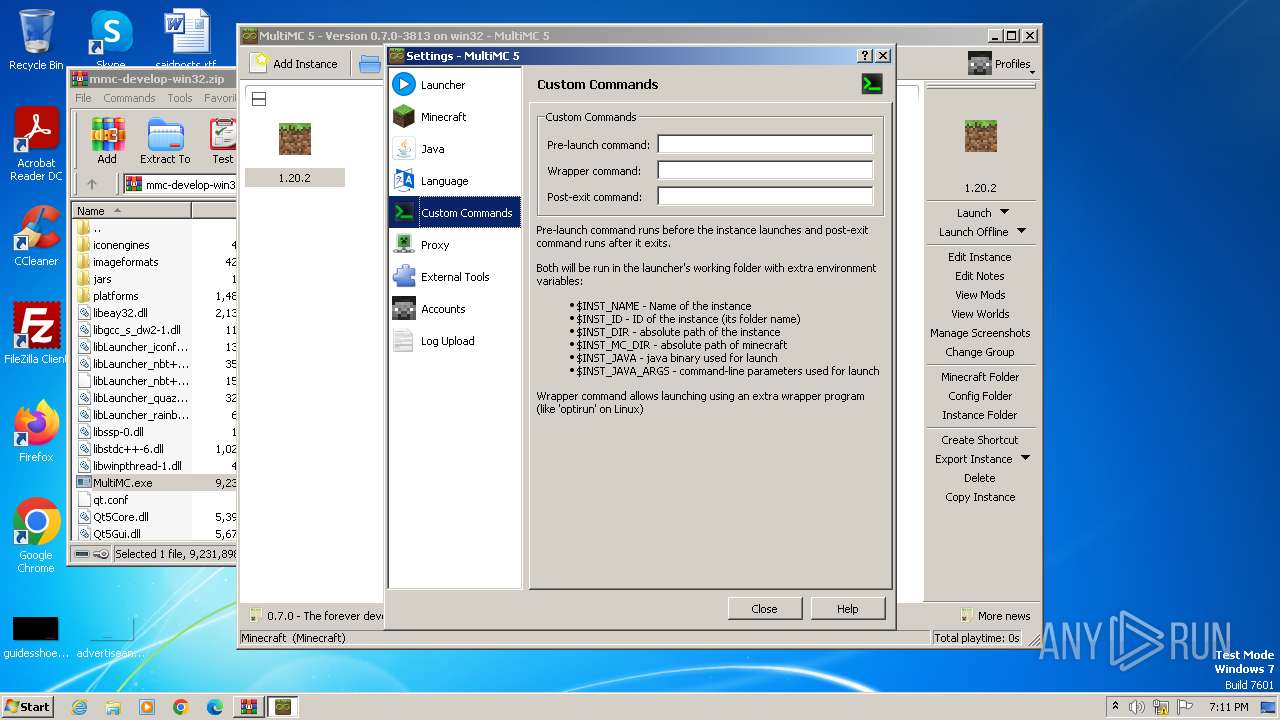Click Internet Explorer icon on taskbar

tap(80, 707)
